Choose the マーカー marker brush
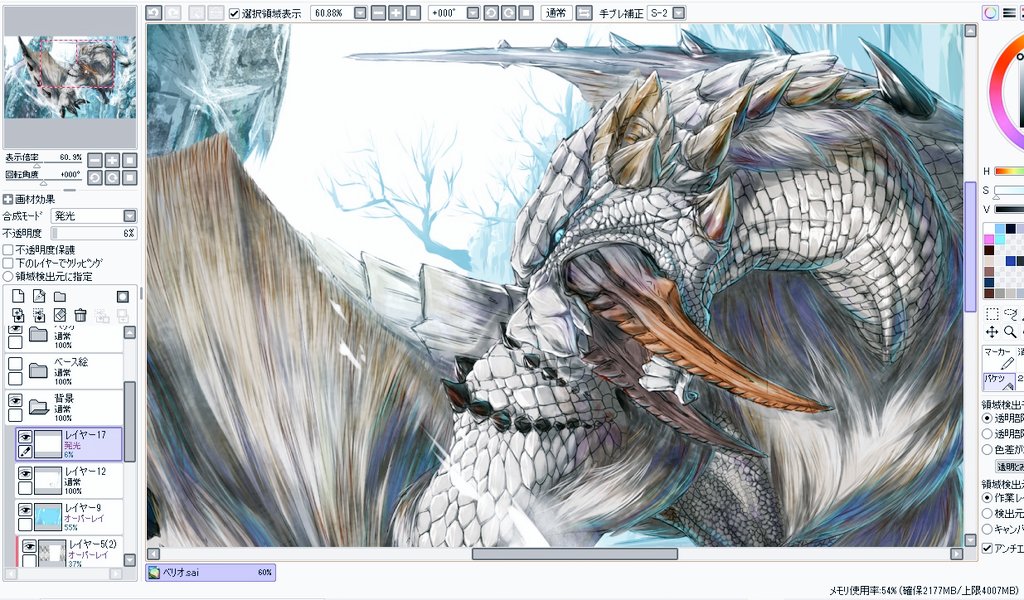This screenshot has height=600, width=1024. (x=999, y=358)
